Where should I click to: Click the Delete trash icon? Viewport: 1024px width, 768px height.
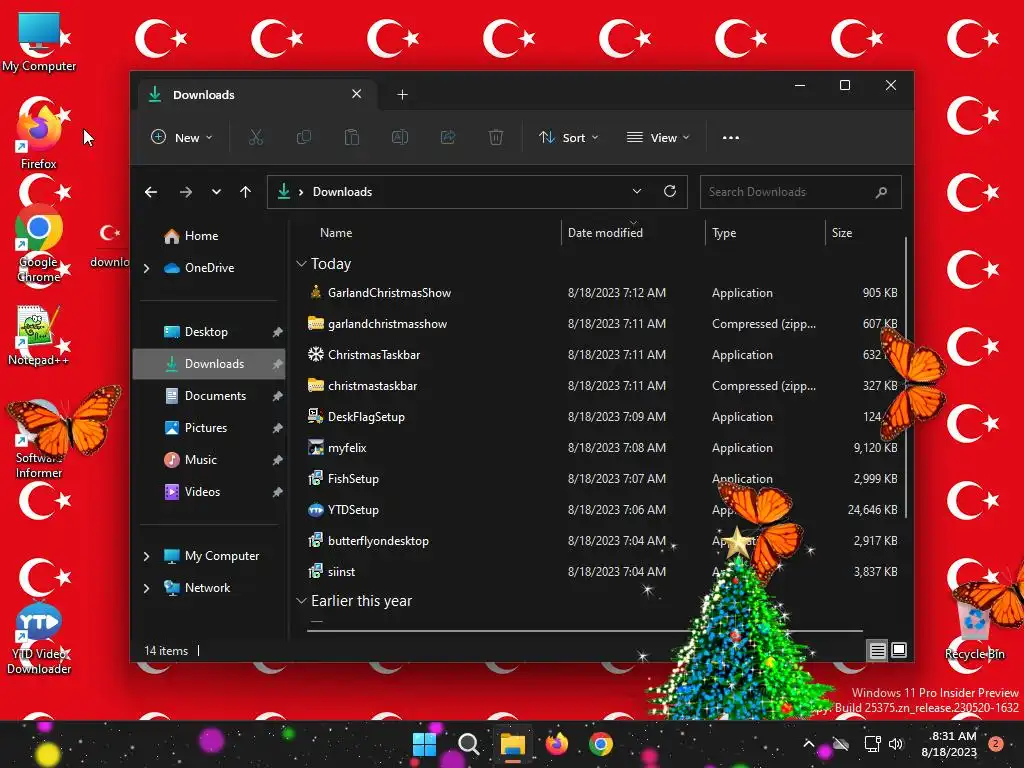[x=496, y=138]
